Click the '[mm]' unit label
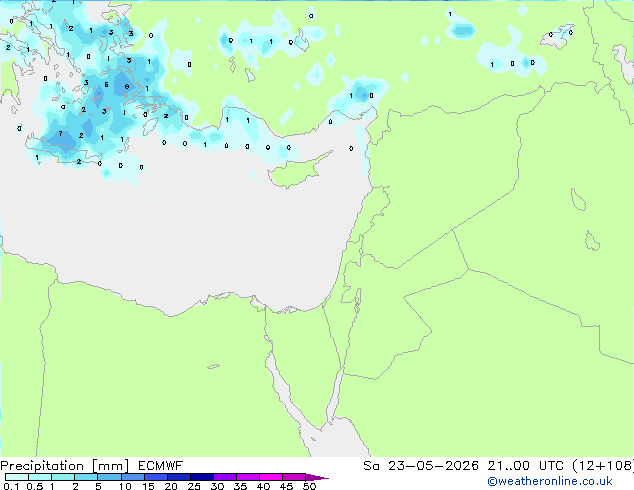Viewport: 634px width, 490px height. pyautogui.click(x=111, y=466)
